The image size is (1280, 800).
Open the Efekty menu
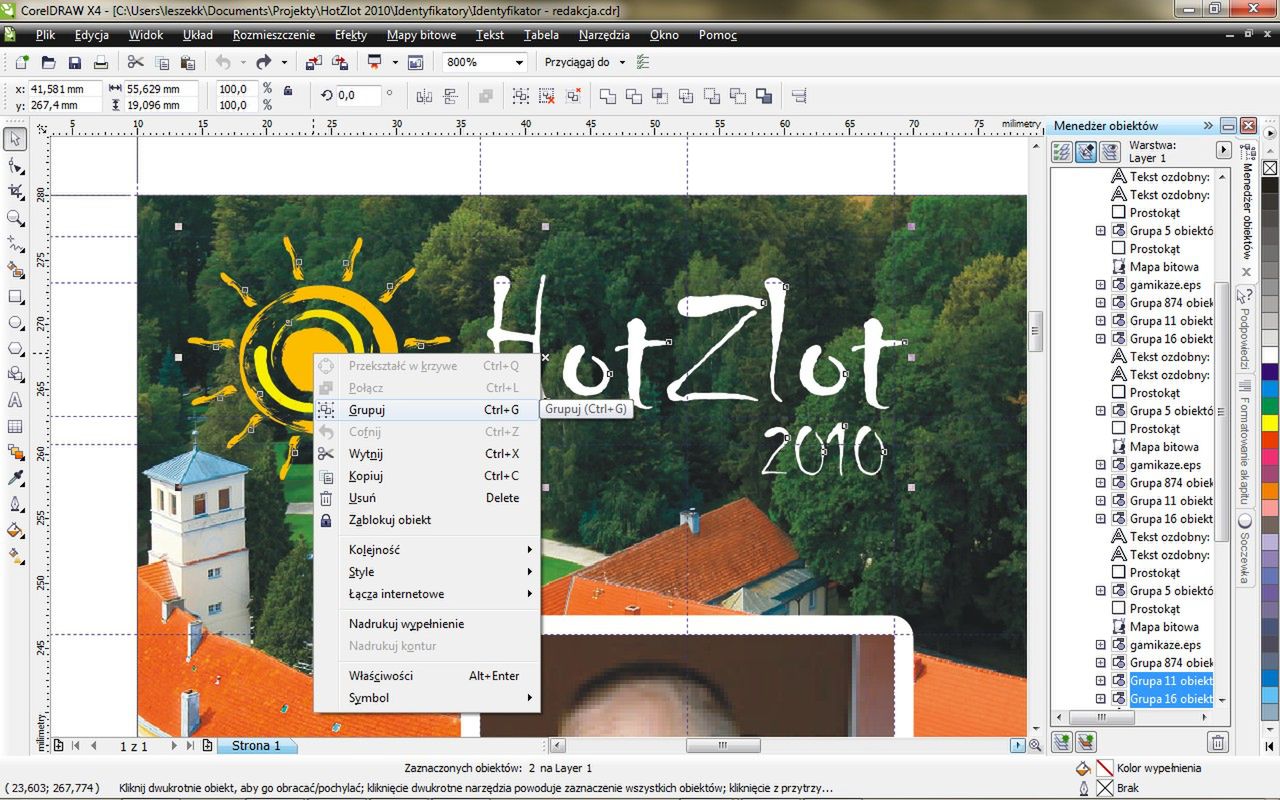(x=351, y=35)
